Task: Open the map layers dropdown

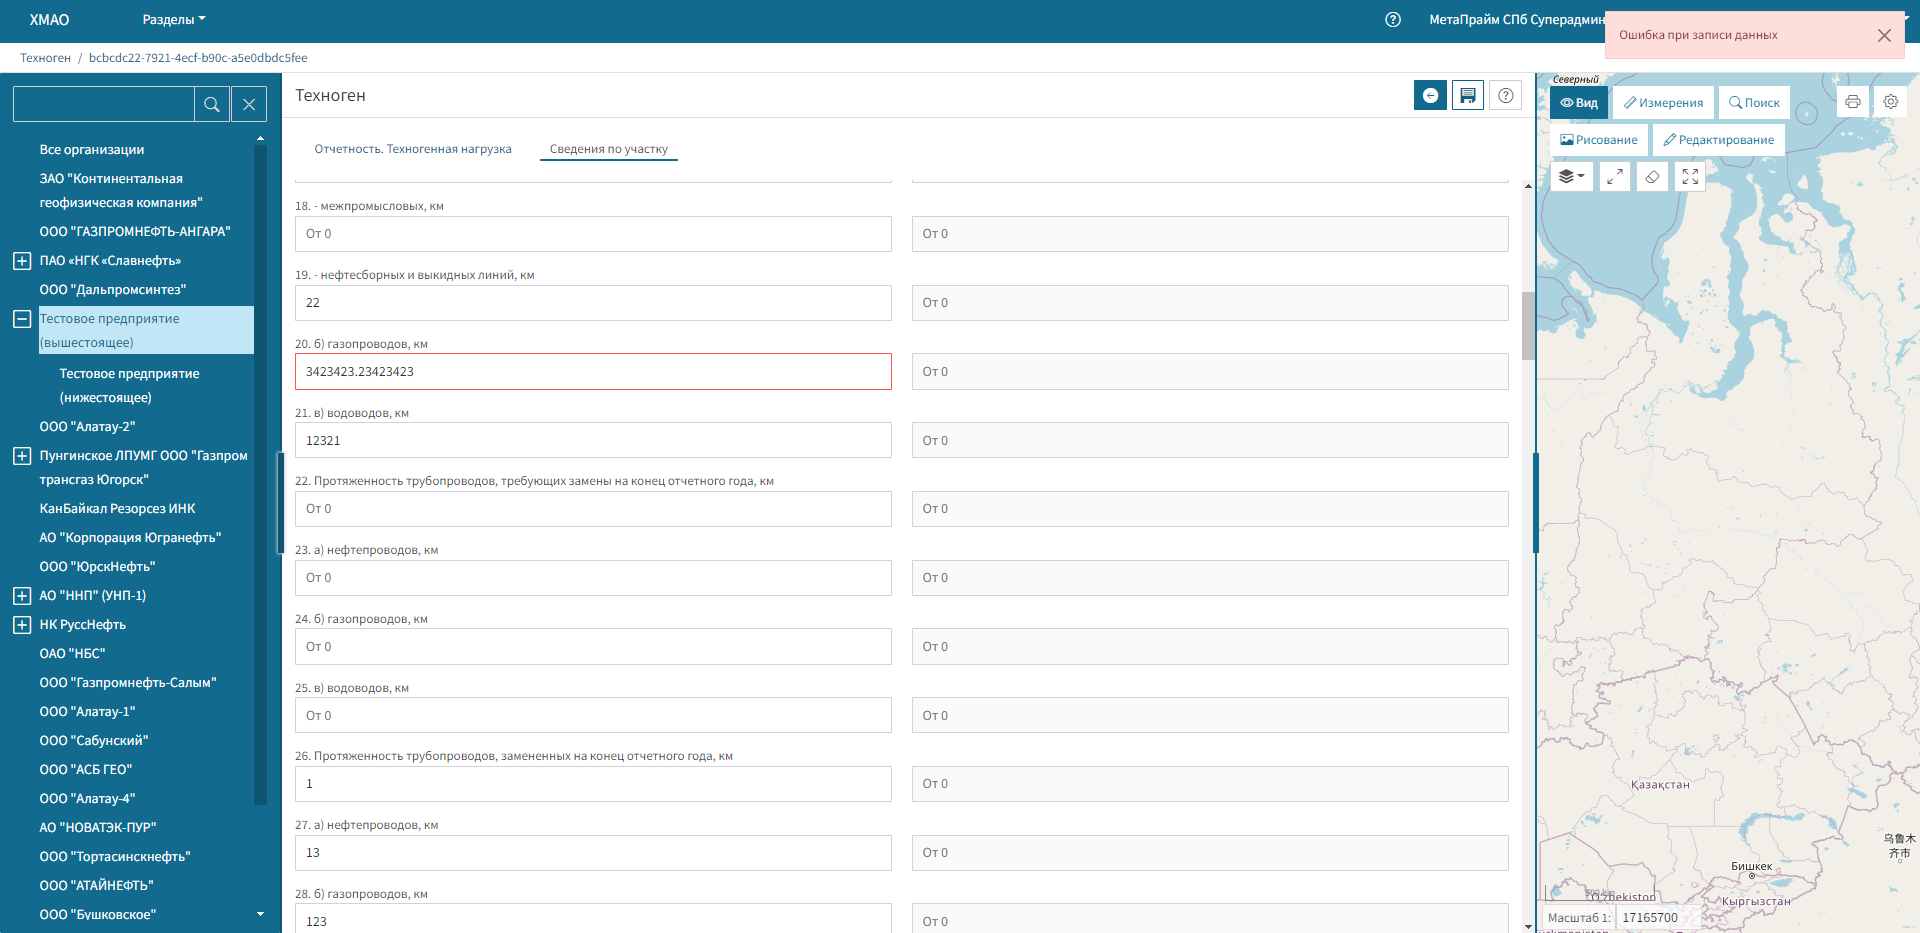Action: (x=1571, y=177)
